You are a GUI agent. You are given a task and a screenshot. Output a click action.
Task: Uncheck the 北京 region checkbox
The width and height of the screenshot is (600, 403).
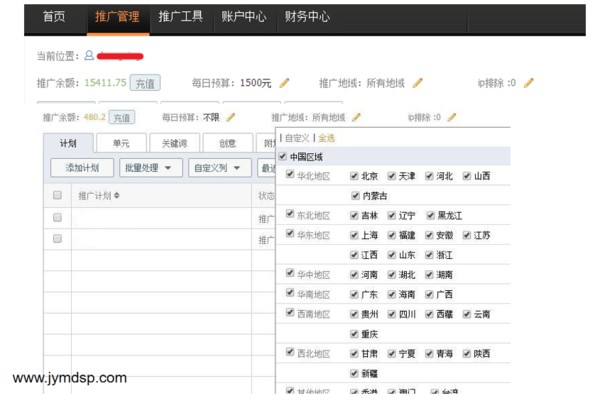pos(354,176)
